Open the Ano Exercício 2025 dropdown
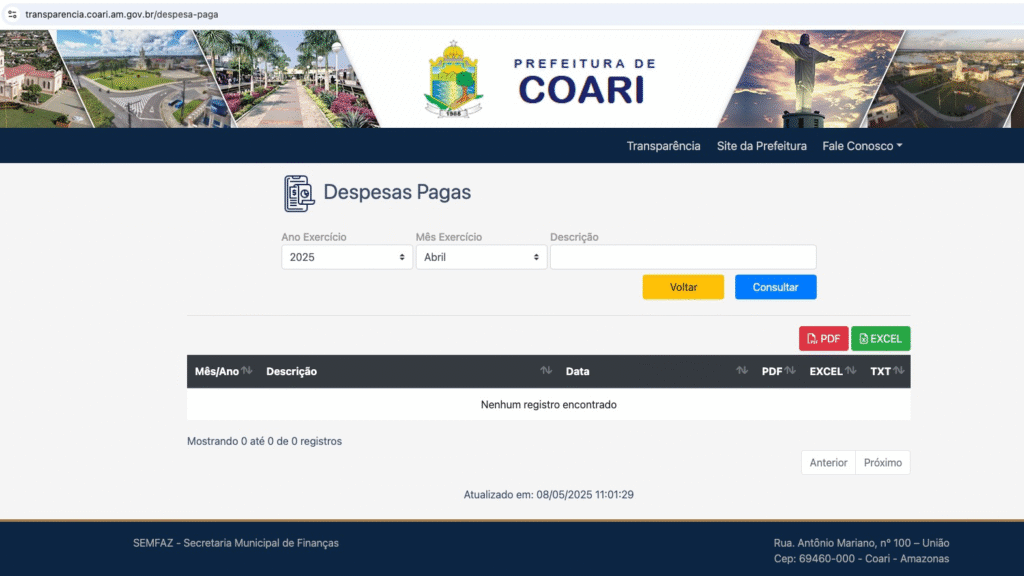The width and height of the screenshot is (1024, 576). [x=347, y=257]
